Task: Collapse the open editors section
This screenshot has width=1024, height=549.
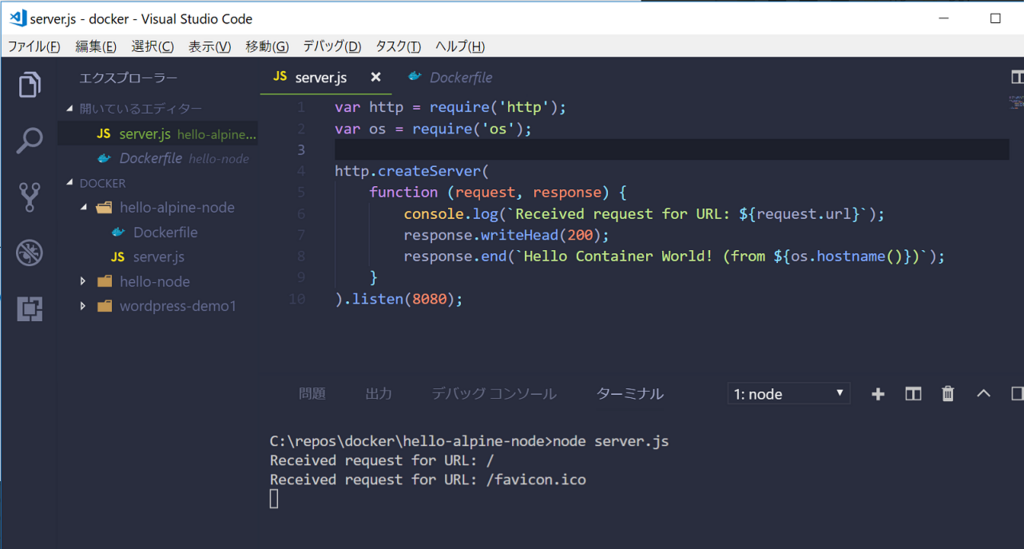Action: (69, 108)
